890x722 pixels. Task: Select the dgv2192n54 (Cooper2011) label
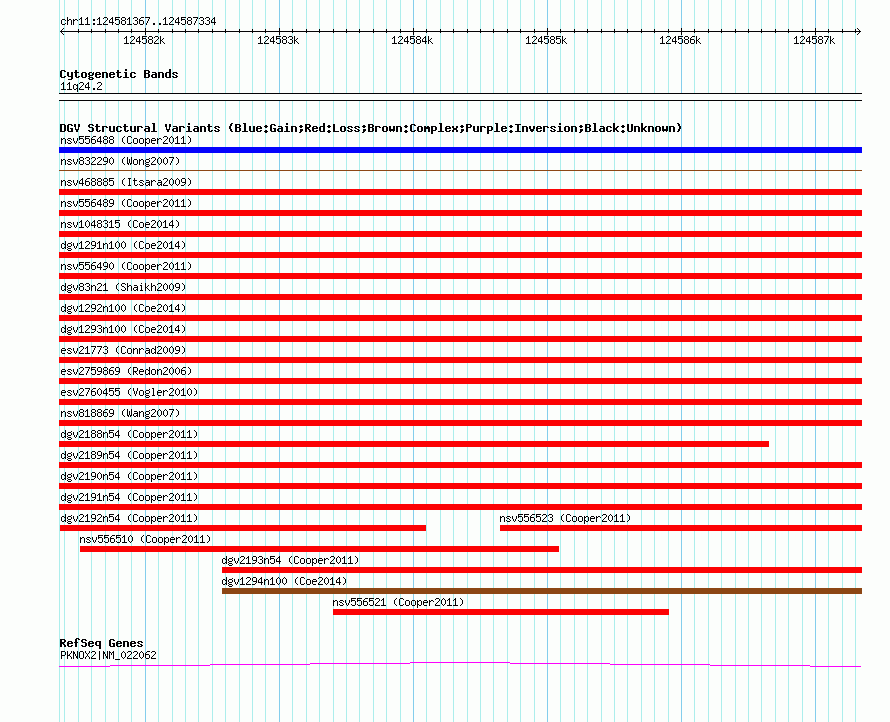(x=129, y=518)
